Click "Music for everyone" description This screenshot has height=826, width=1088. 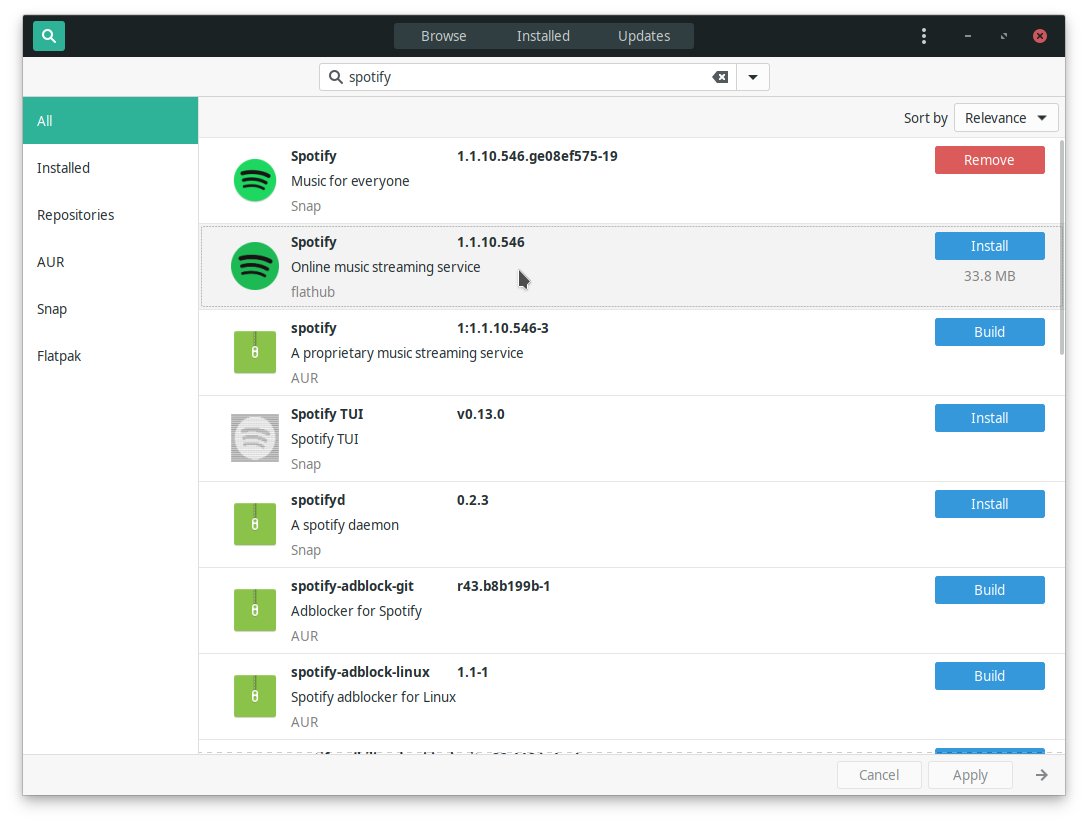point(350,181)
